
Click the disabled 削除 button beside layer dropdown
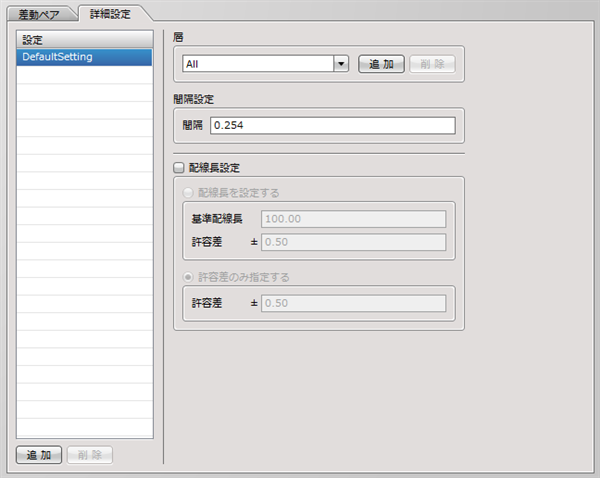[x=432, y=64]
